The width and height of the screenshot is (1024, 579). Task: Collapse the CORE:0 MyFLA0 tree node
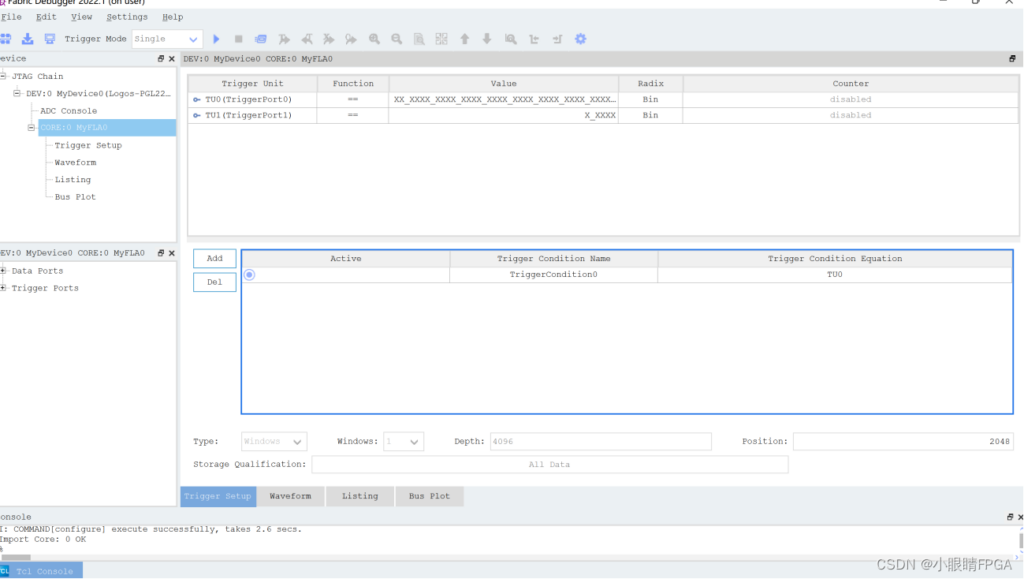coord(31,128)
